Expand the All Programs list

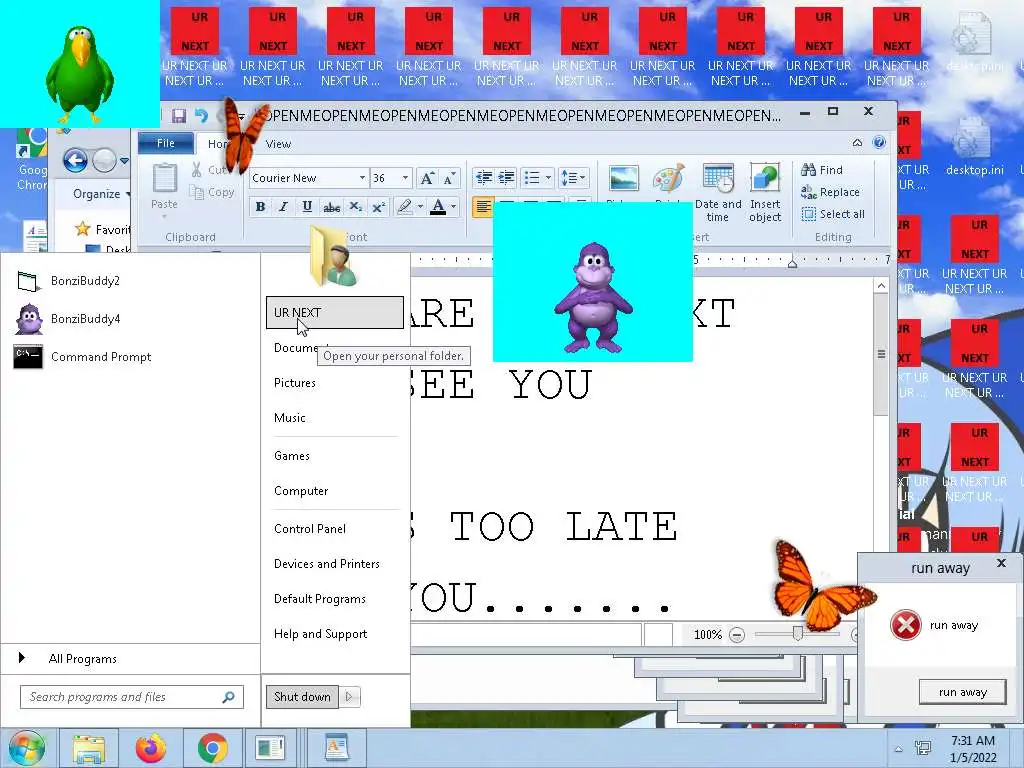tap(82, 659)
